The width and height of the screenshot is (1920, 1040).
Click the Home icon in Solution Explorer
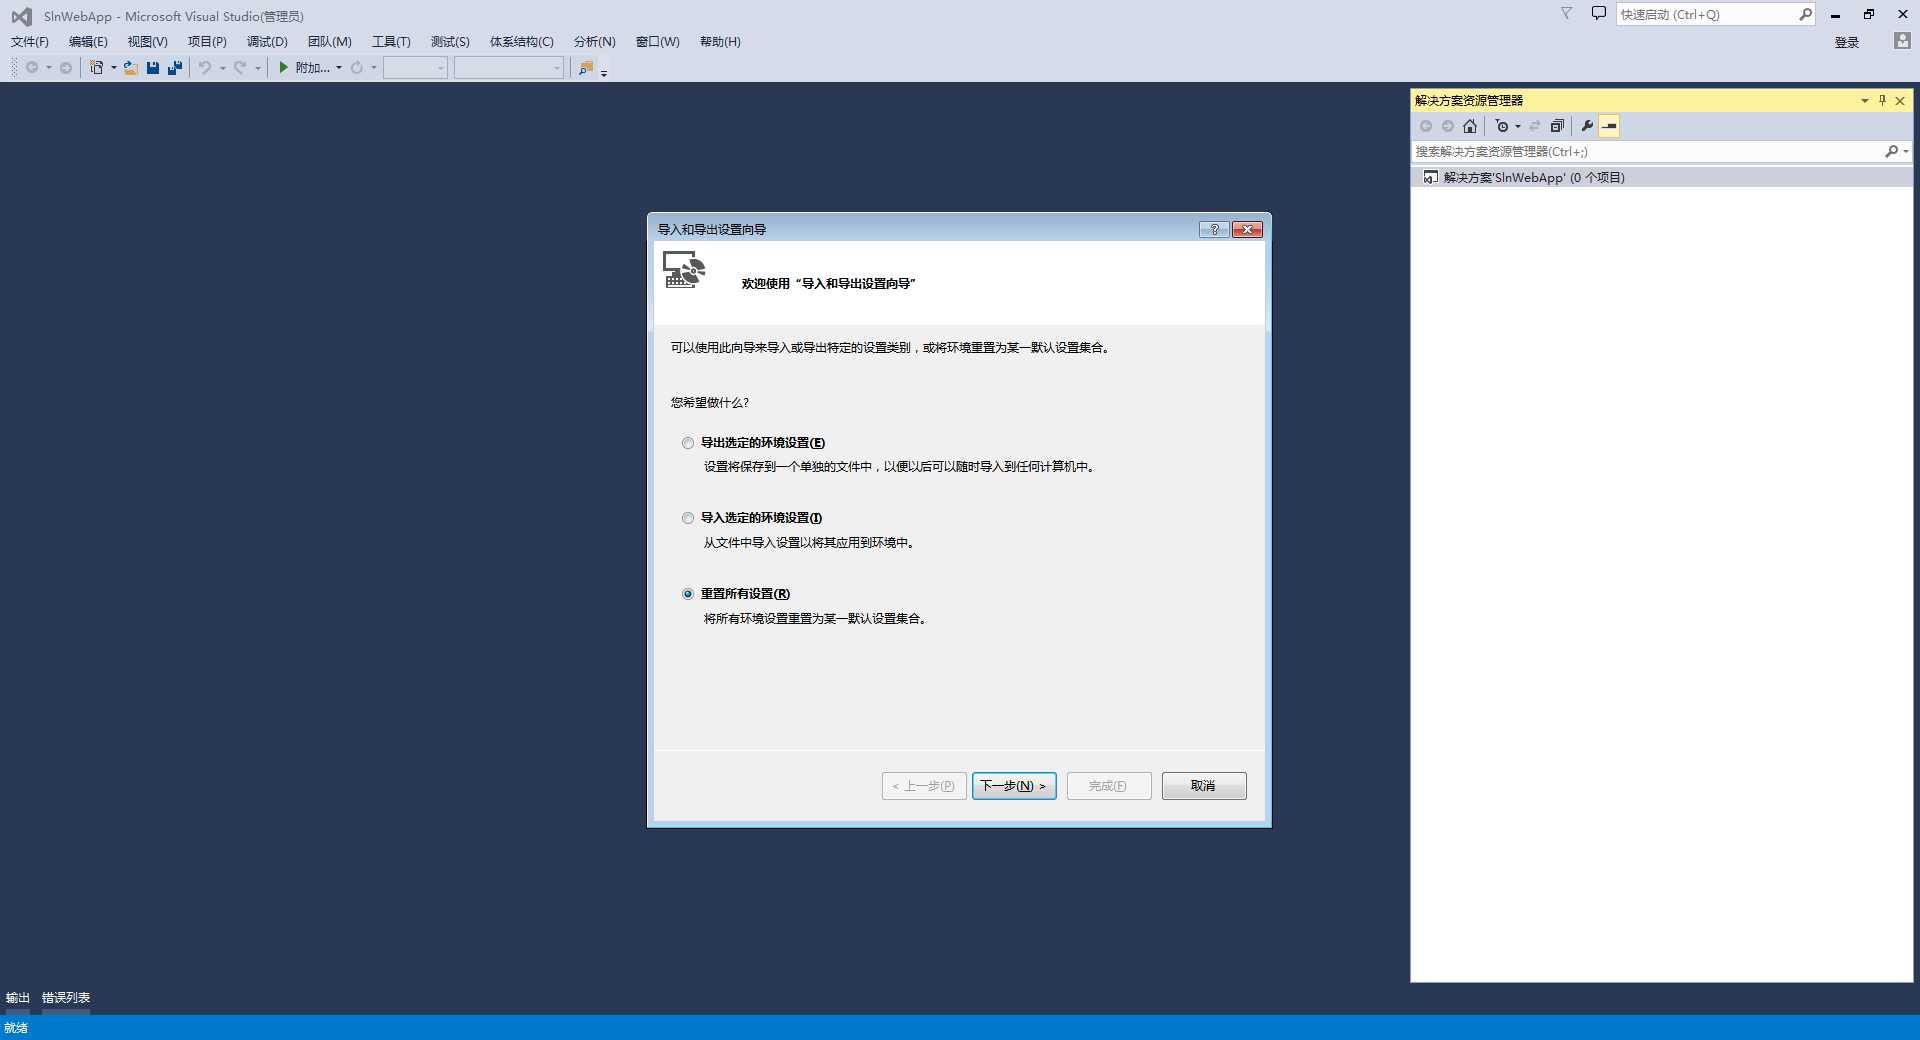coord(1470,126)
